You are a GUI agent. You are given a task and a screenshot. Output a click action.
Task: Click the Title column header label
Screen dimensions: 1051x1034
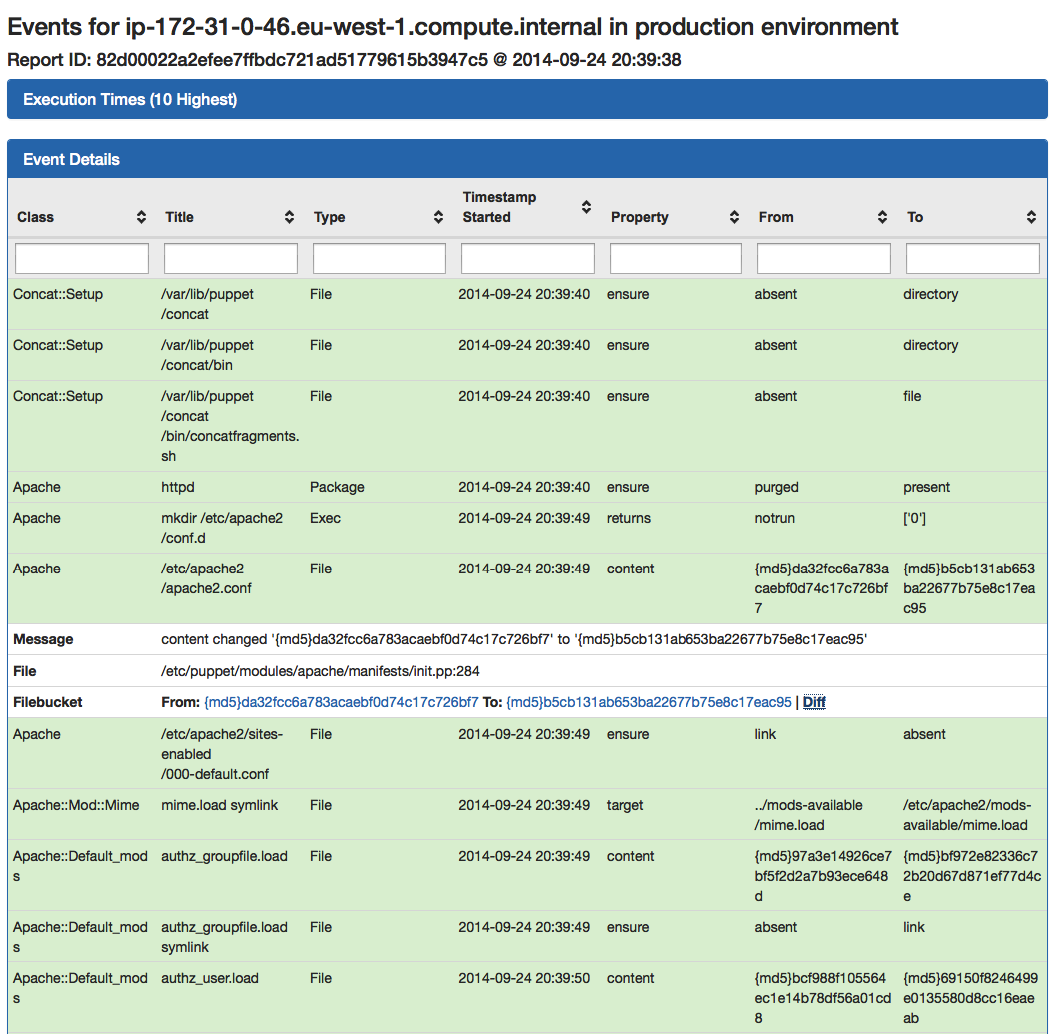tap(180, 217)
